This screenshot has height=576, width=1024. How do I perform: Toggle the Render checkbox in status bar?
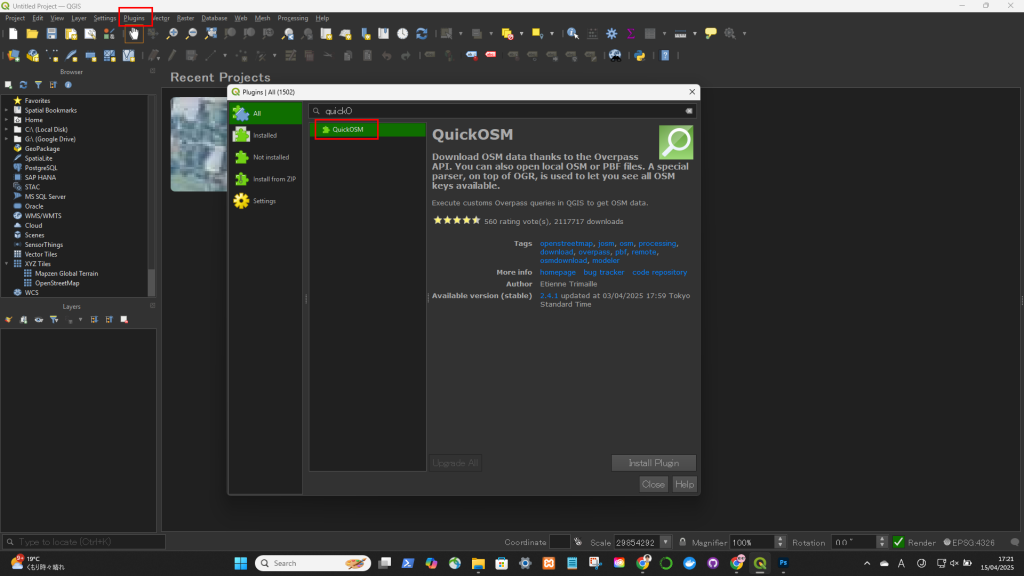(898, 542)
